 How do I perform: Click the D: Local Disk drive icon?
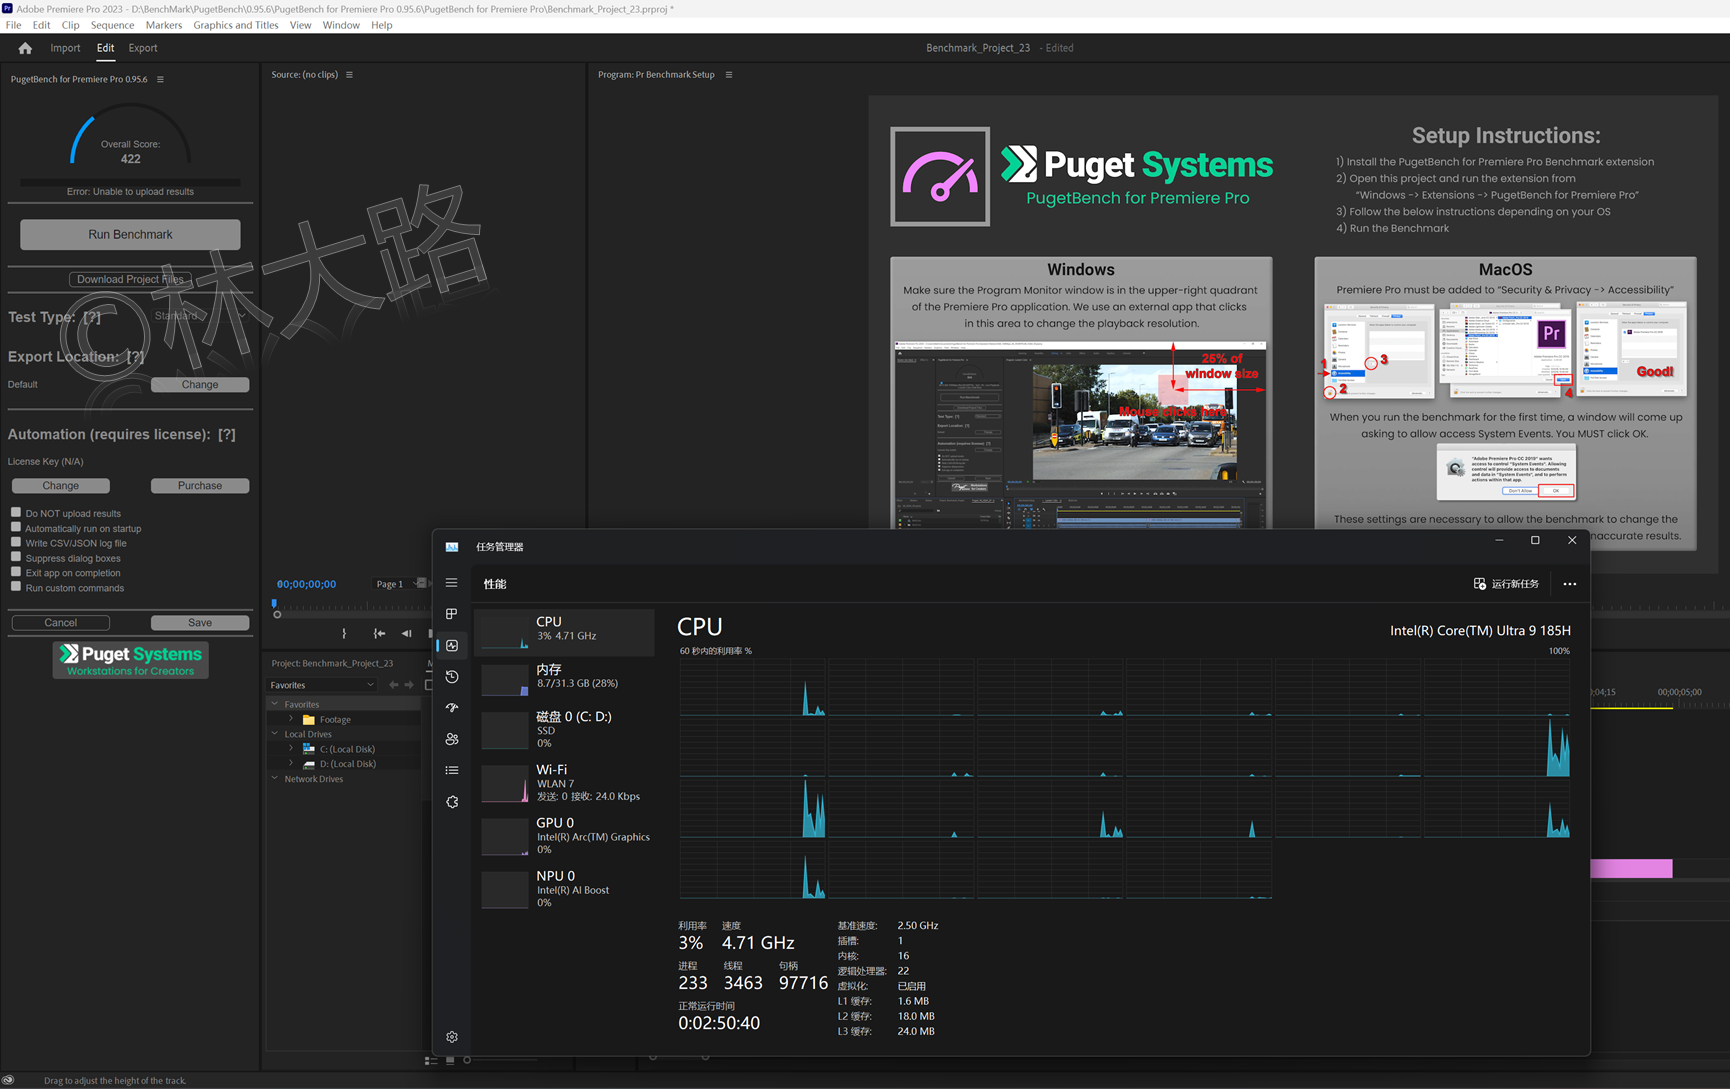[309, 764]
